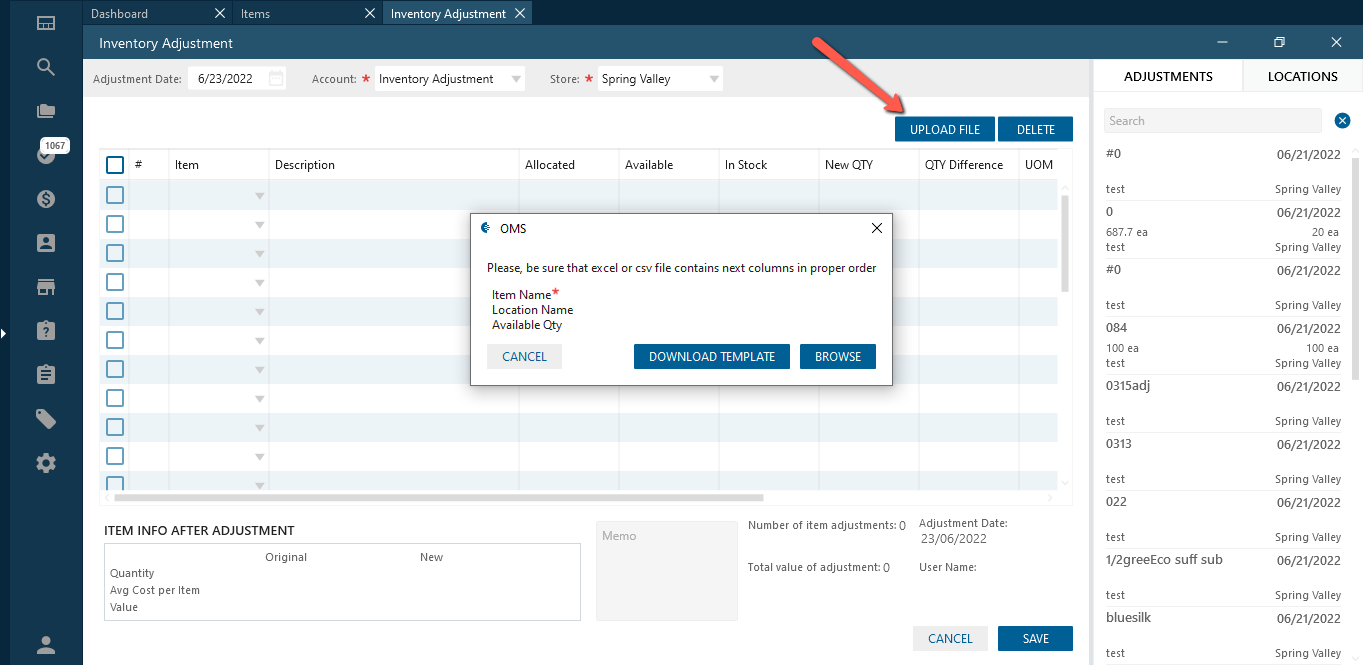
Task: Open the Item dropdown in third row
Action: [259, 254]
